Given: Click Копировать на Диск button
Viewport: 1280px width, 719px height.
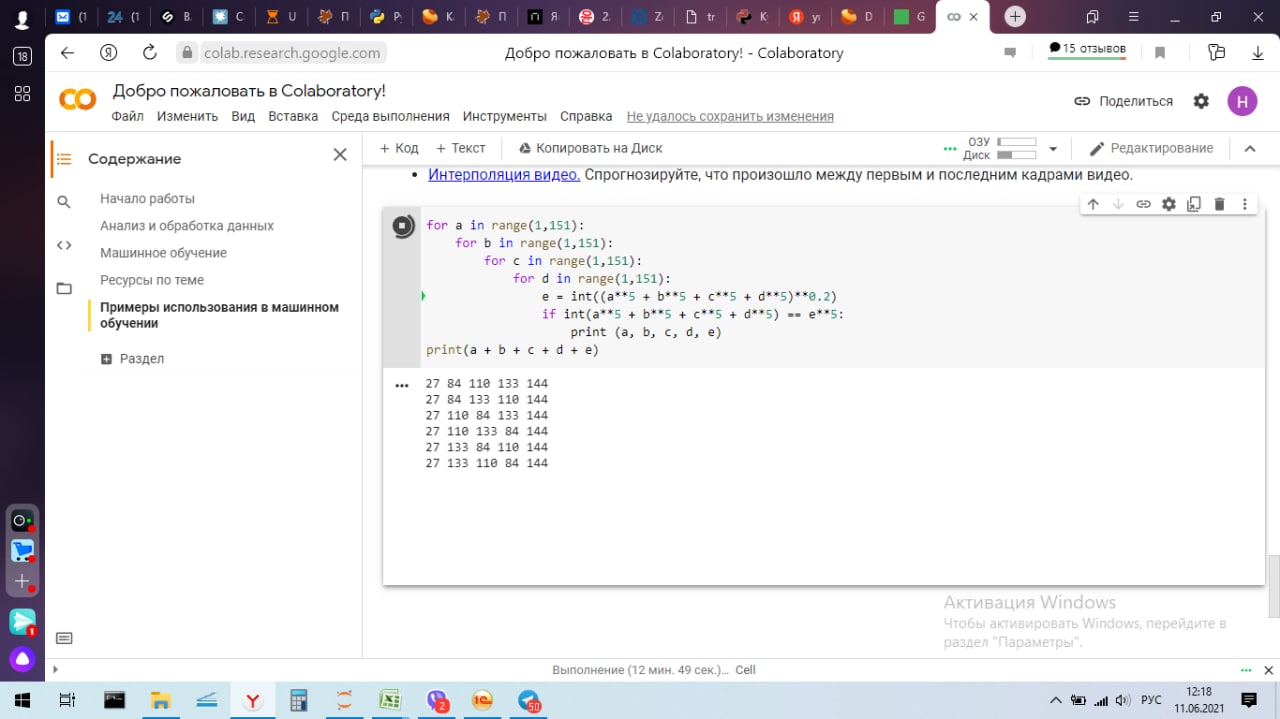Looking at the screenshot, I should [590, 148].
